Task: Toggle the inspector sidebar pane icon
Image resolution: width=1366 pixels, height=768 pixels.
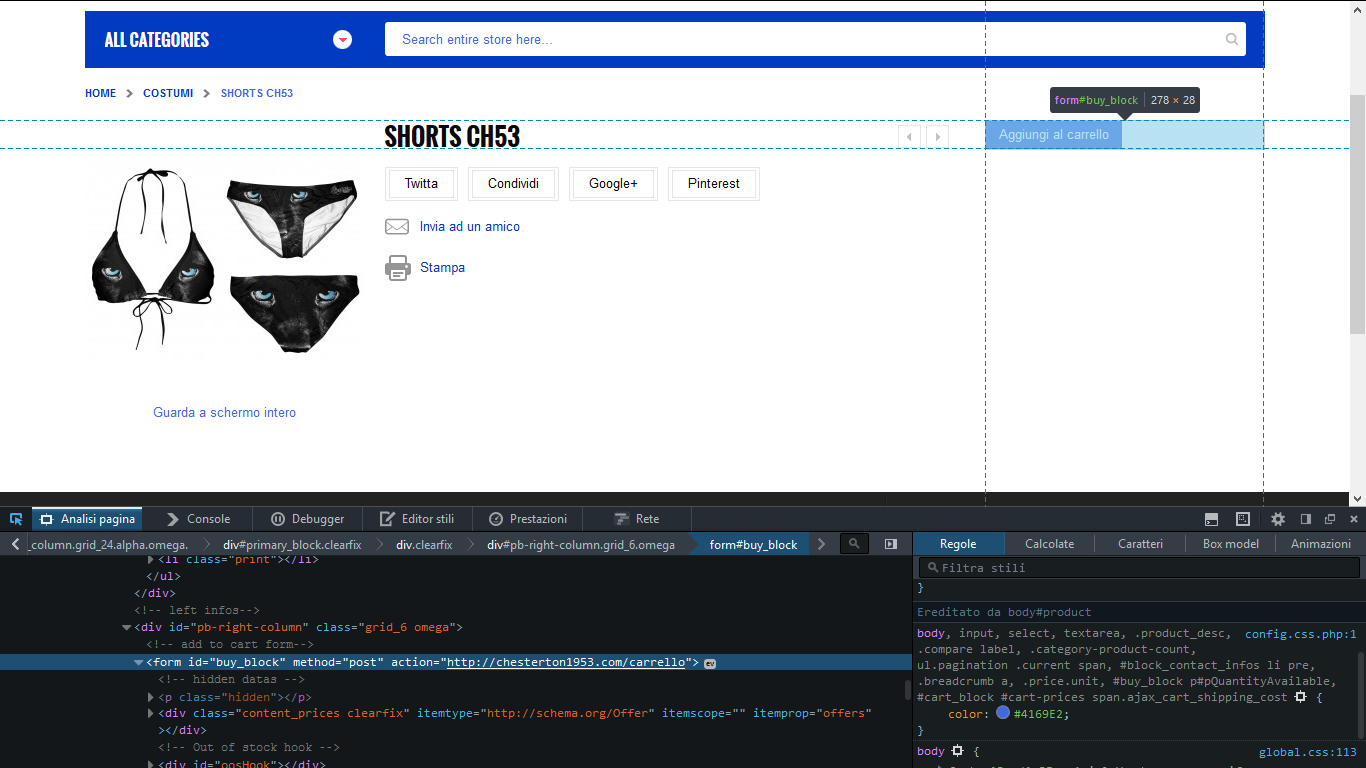Action: click(891, 544)
